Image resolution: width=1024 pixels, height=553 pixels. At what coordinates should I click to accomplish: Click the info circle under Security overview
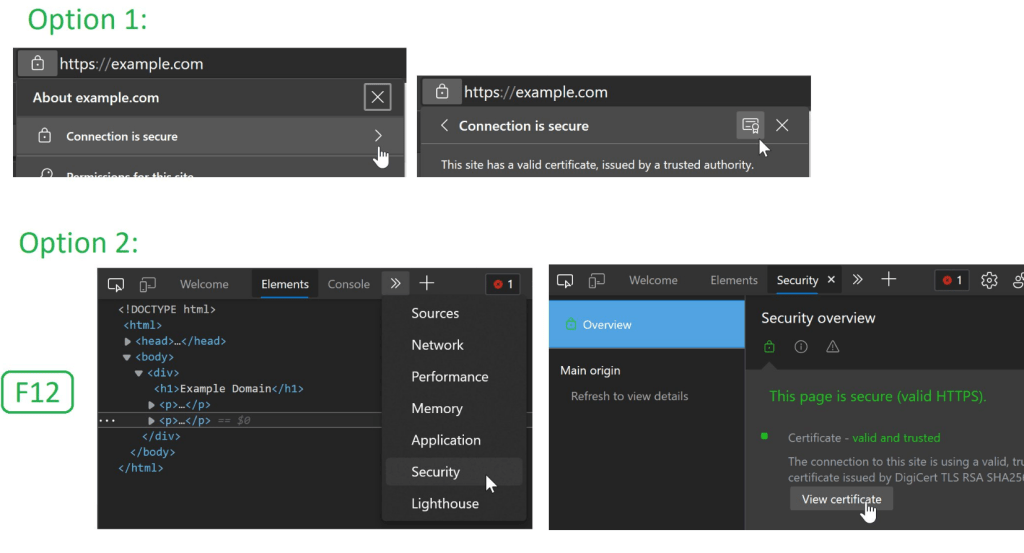(801, 347)
